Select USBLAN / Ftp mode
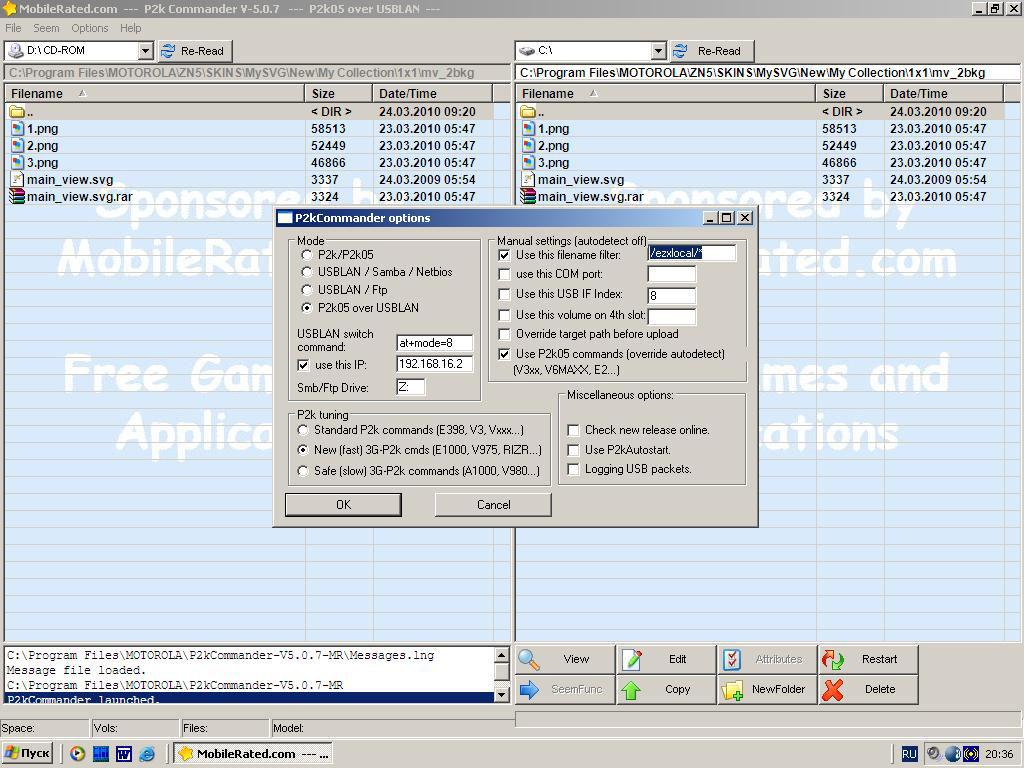Screen dimensions: 1024x768 [x=306, y=289]
